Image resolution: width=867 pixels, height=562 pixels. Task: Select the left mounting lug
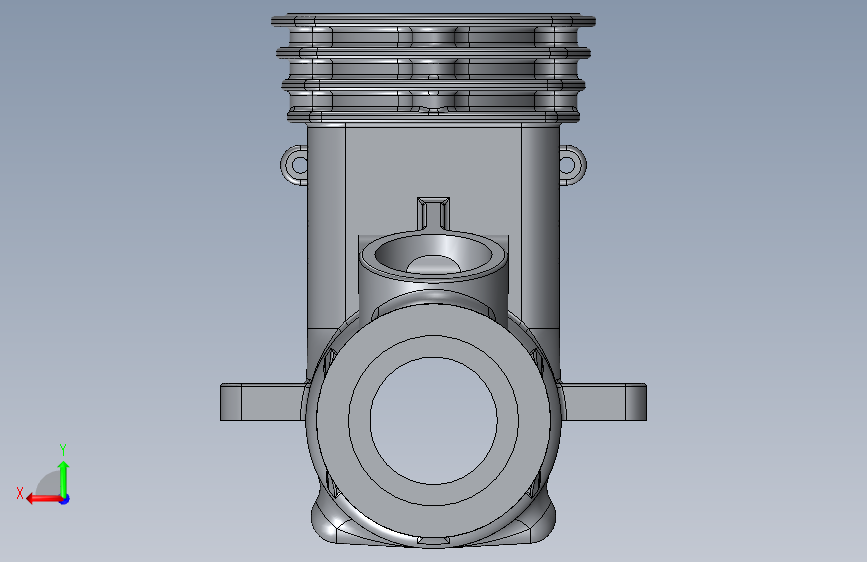pos(262,402)
